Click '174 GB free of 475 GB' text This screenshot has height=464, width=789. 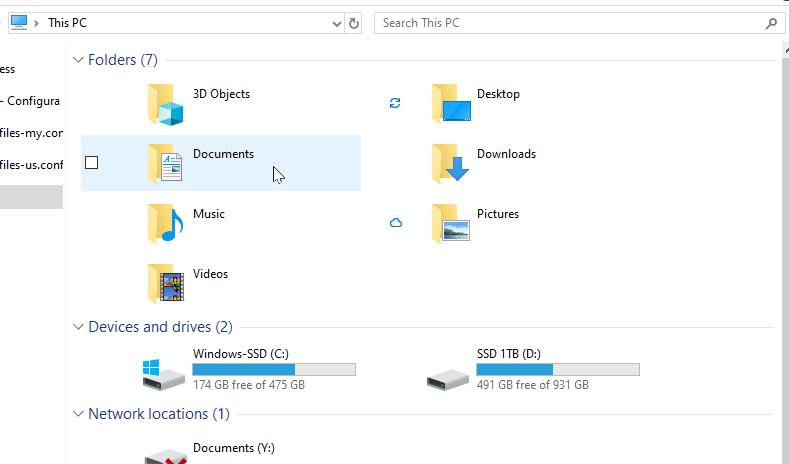[x=249, y=385]
